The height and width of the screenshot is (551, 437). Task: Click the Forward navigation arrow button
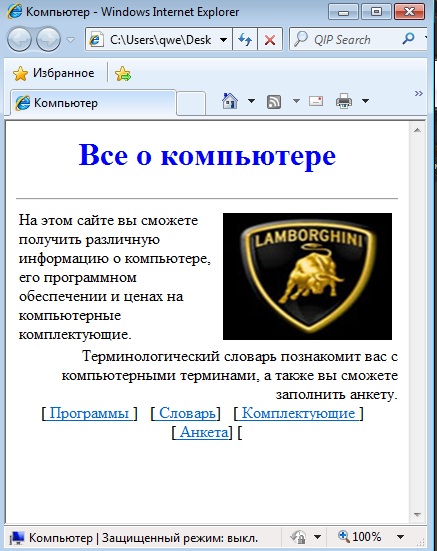click(48, 39)
